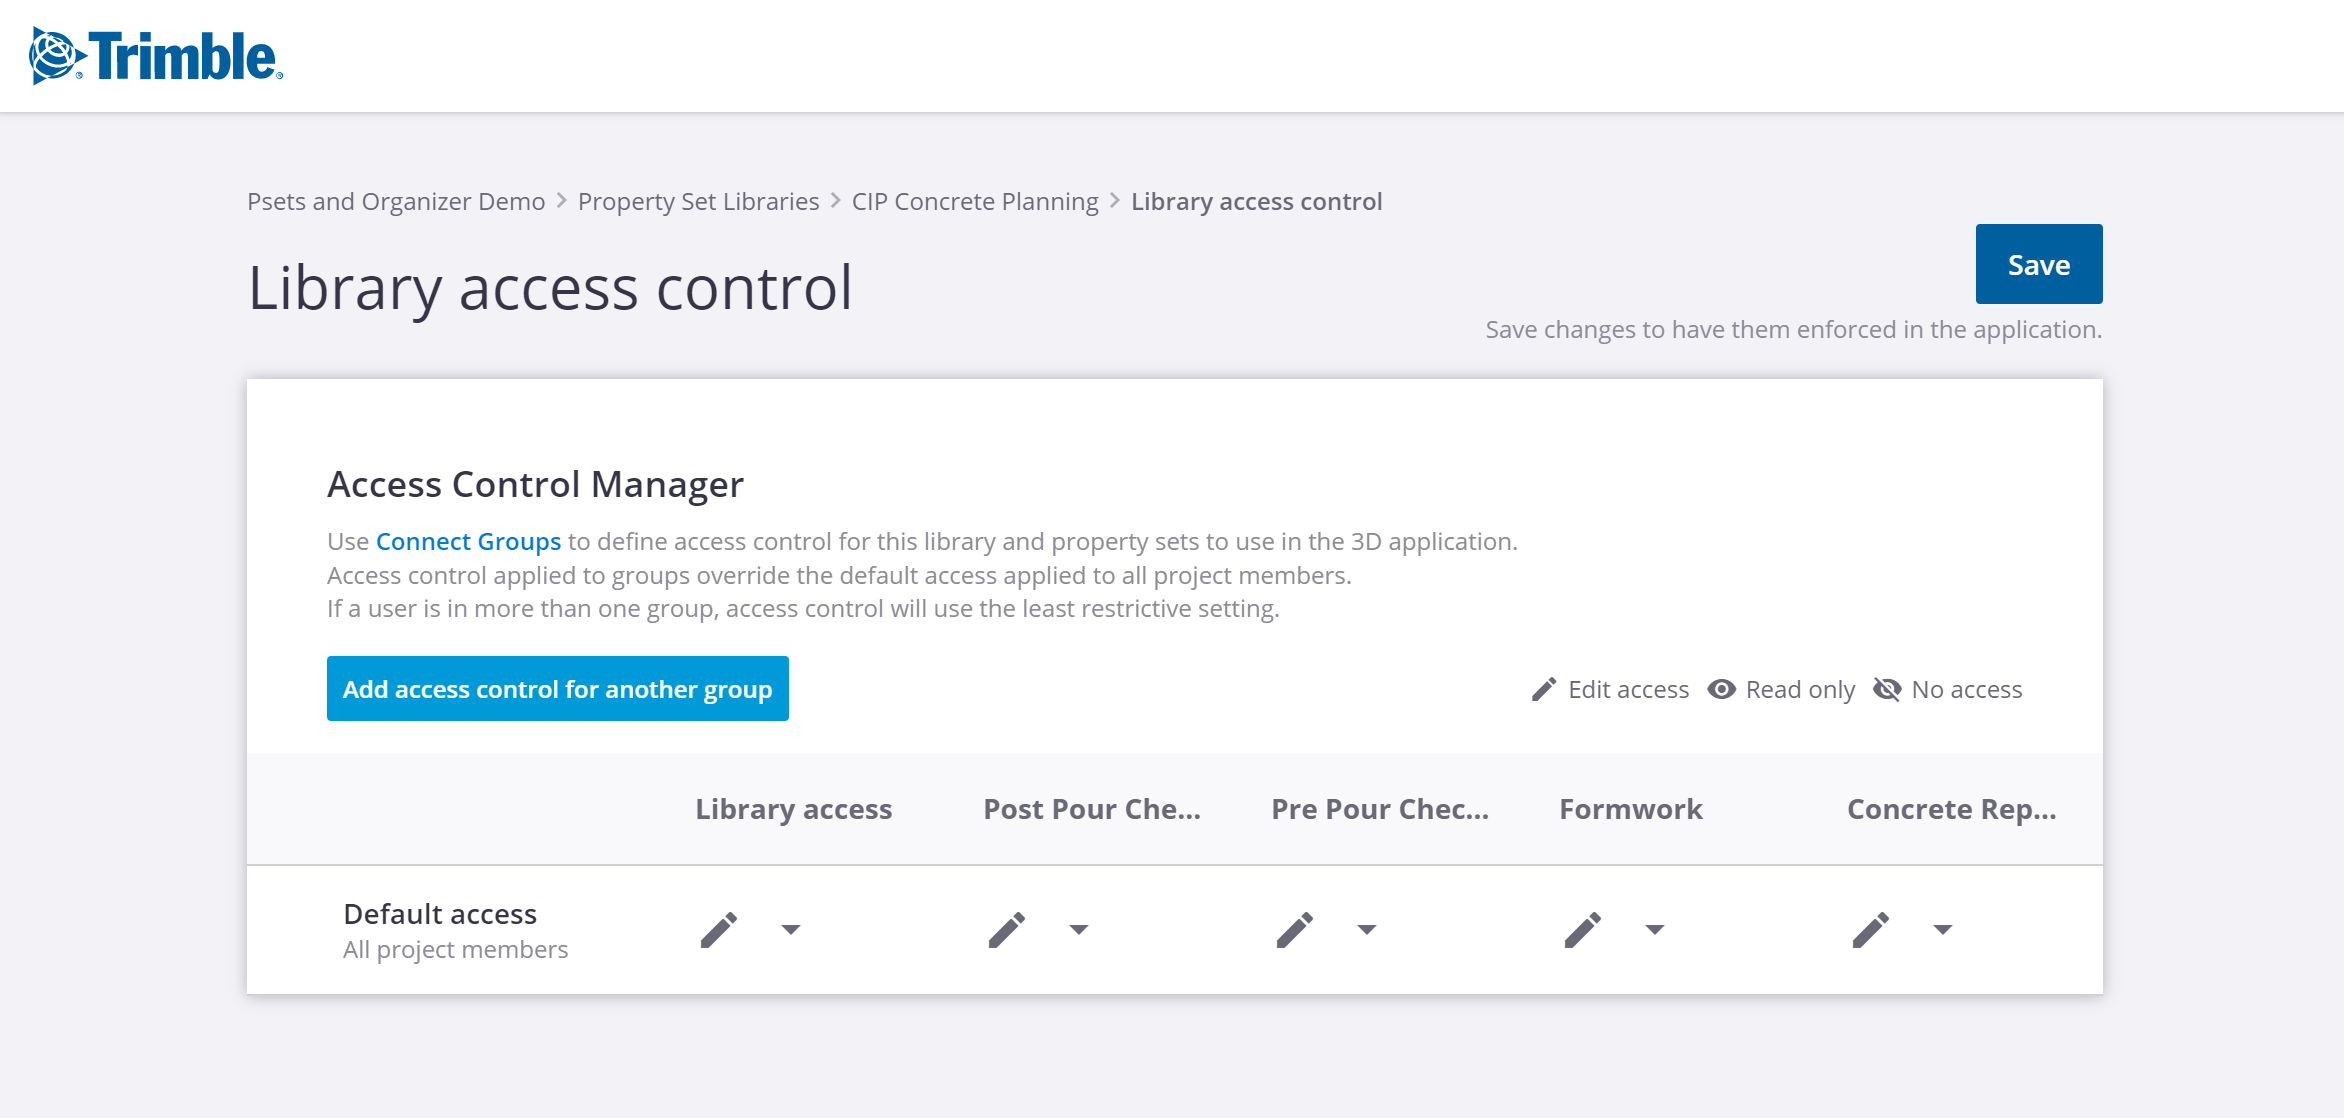Open the Library access dropdown arrow
This screenshot has width=2344, height=1118.
(x=791, y=930)
